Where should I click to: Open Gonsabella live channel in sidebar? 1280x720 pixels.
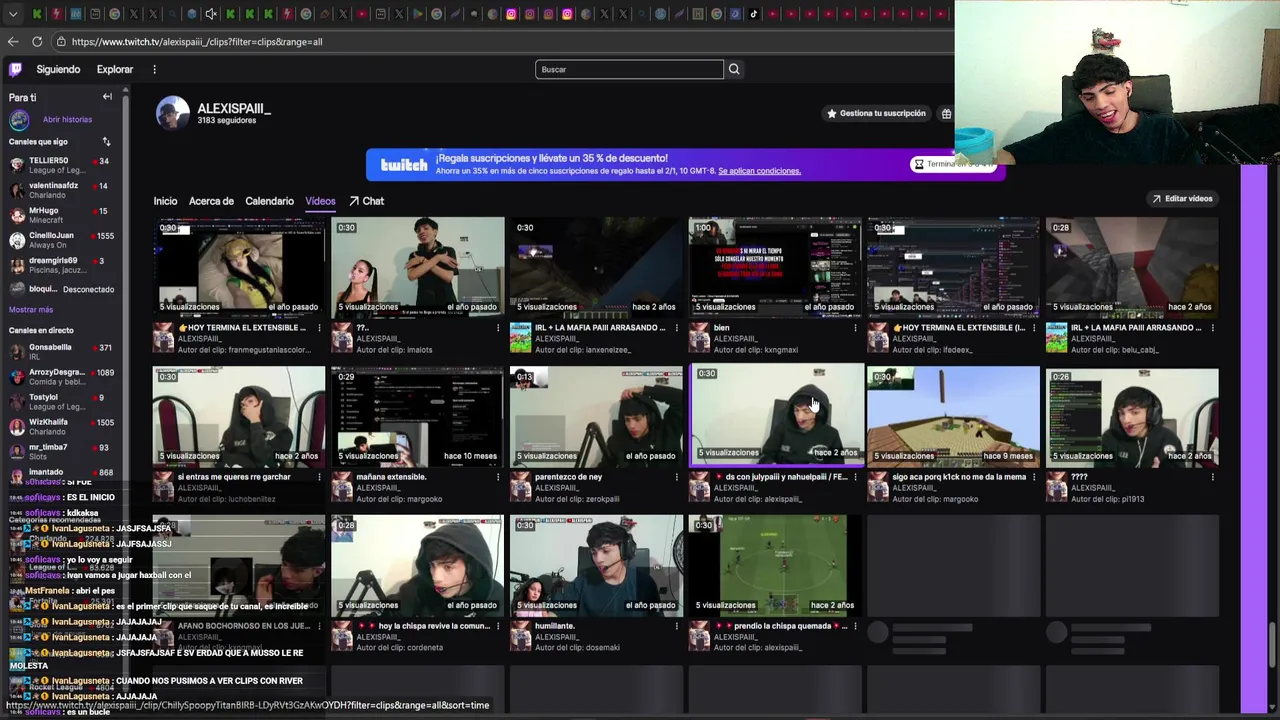tap(60, 352)
